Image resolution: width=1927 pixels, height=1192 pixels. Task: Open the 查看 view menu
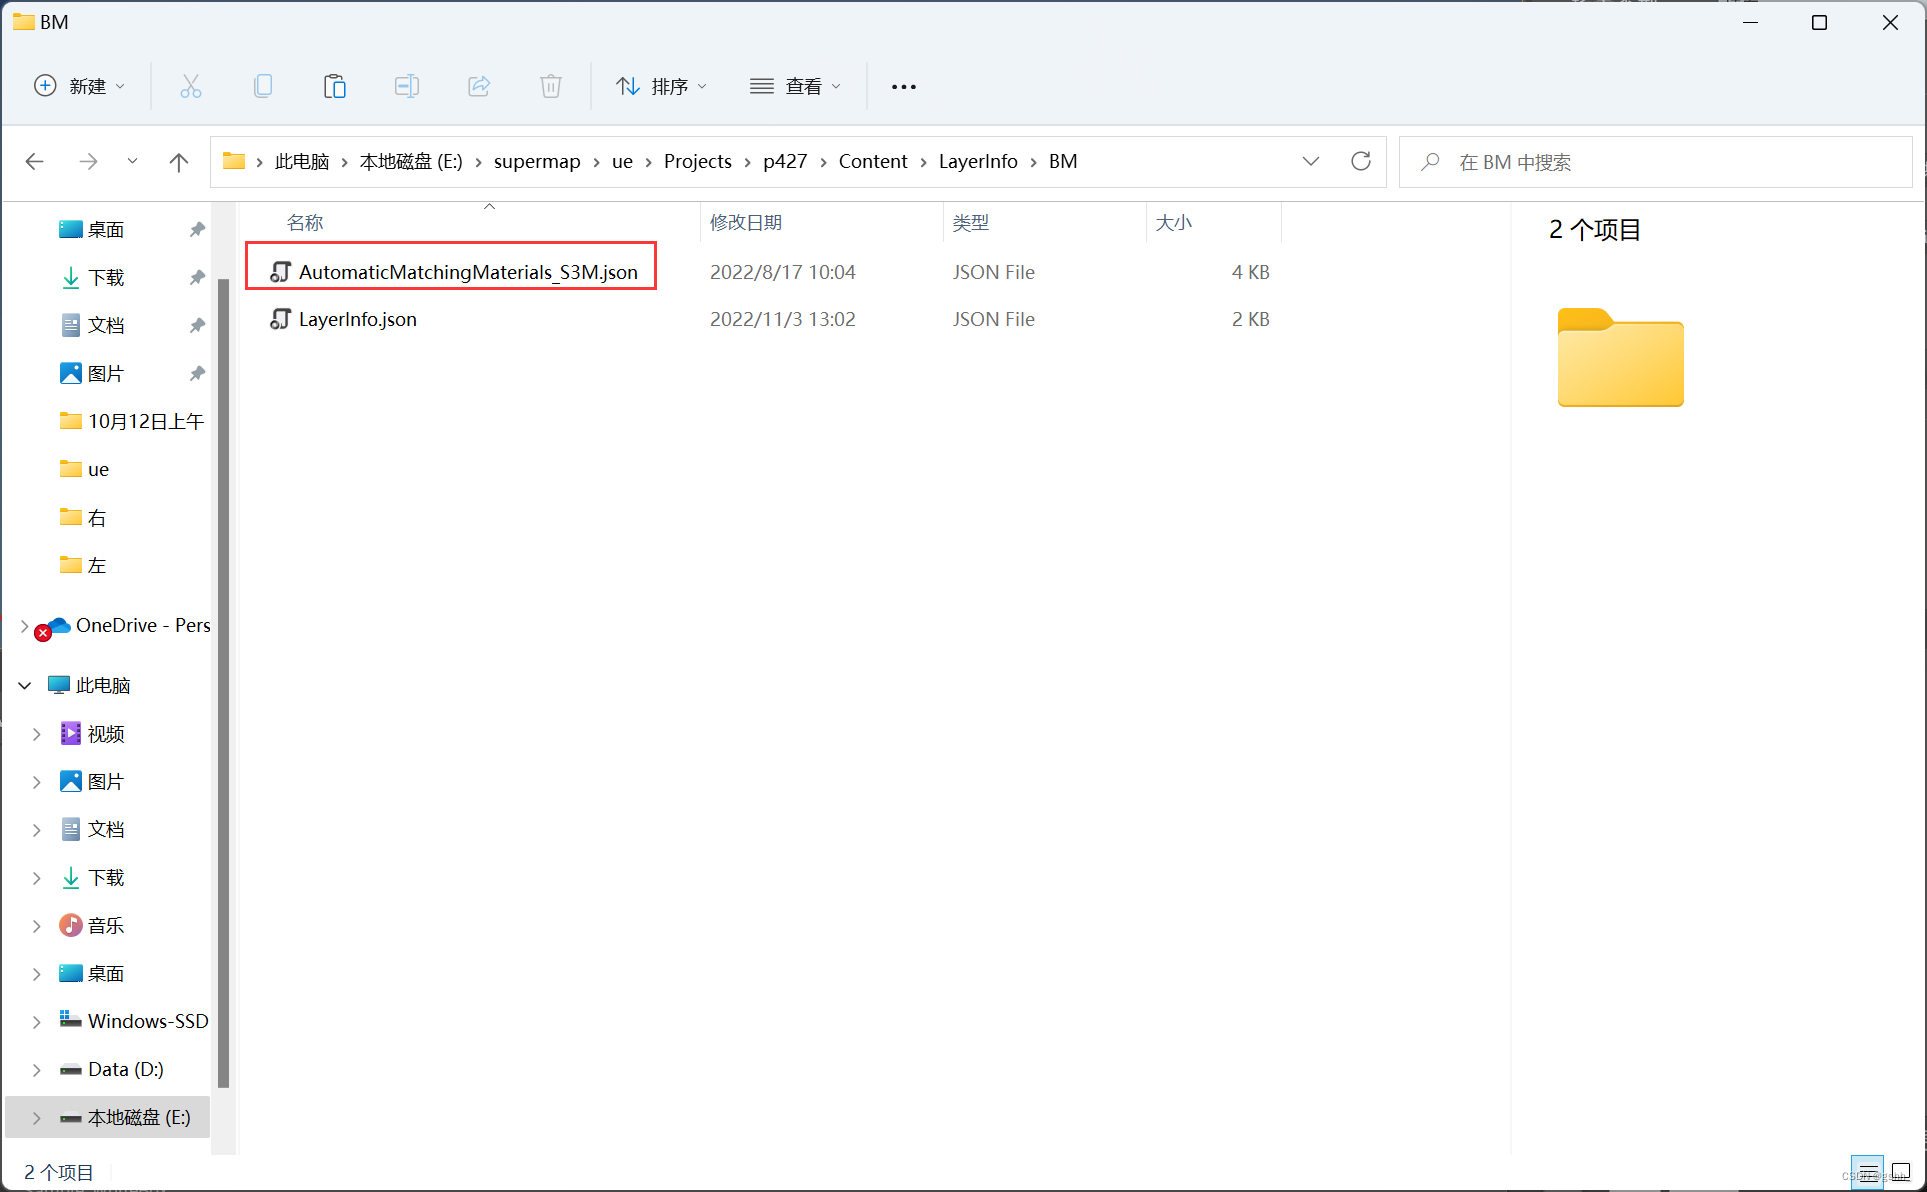[795, 86]
